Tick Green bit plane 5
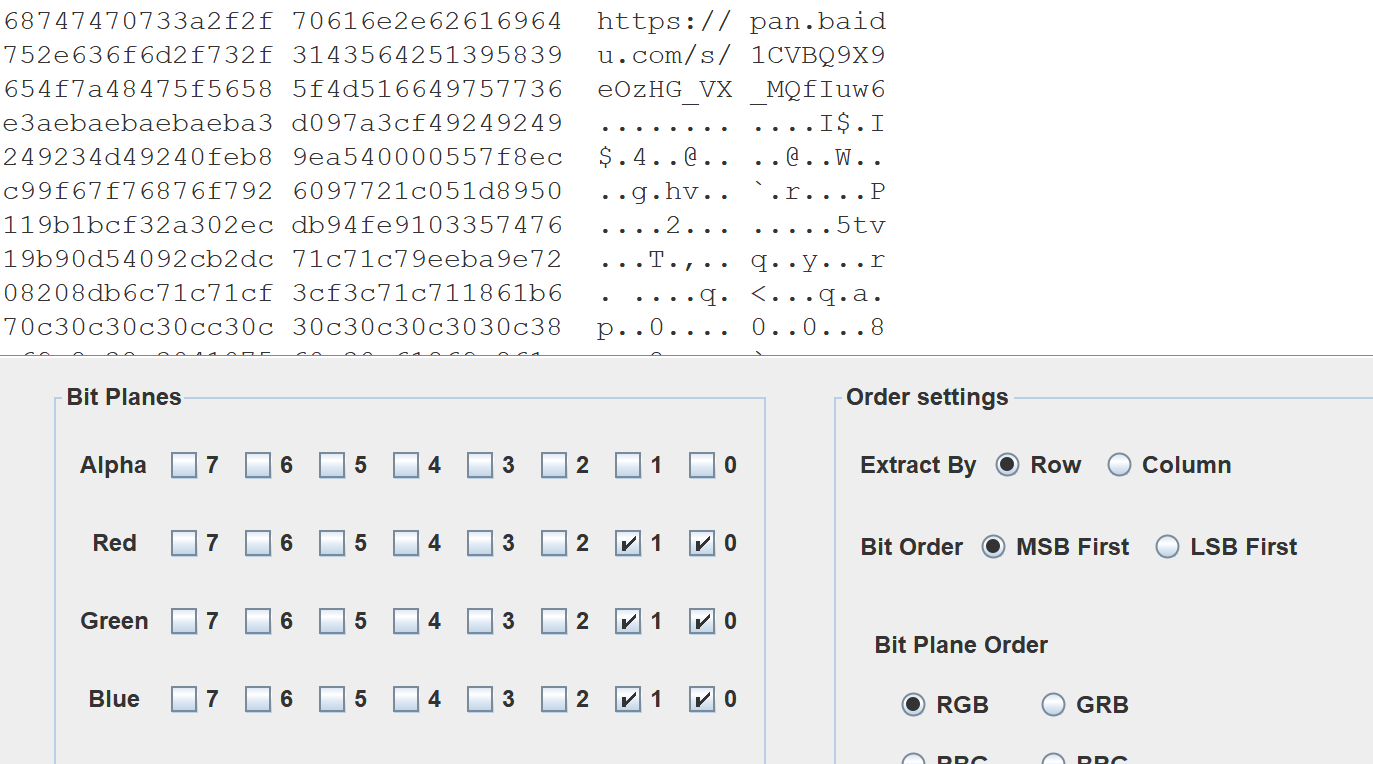 pos(332,621)
